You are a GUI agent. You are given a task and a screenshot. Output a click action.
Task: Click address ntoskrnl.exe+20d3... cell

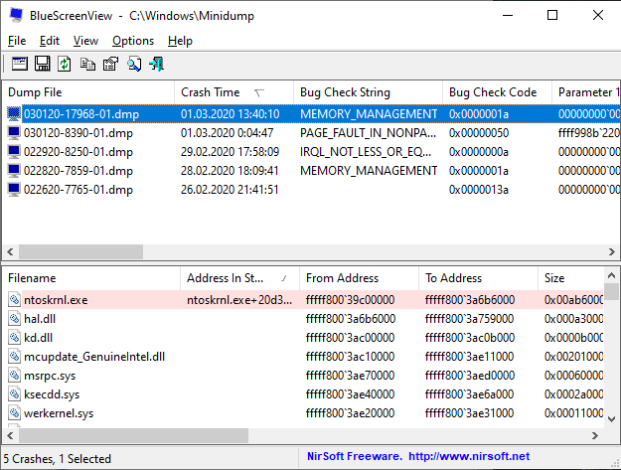pyautogui.click(x=240, y=300)
